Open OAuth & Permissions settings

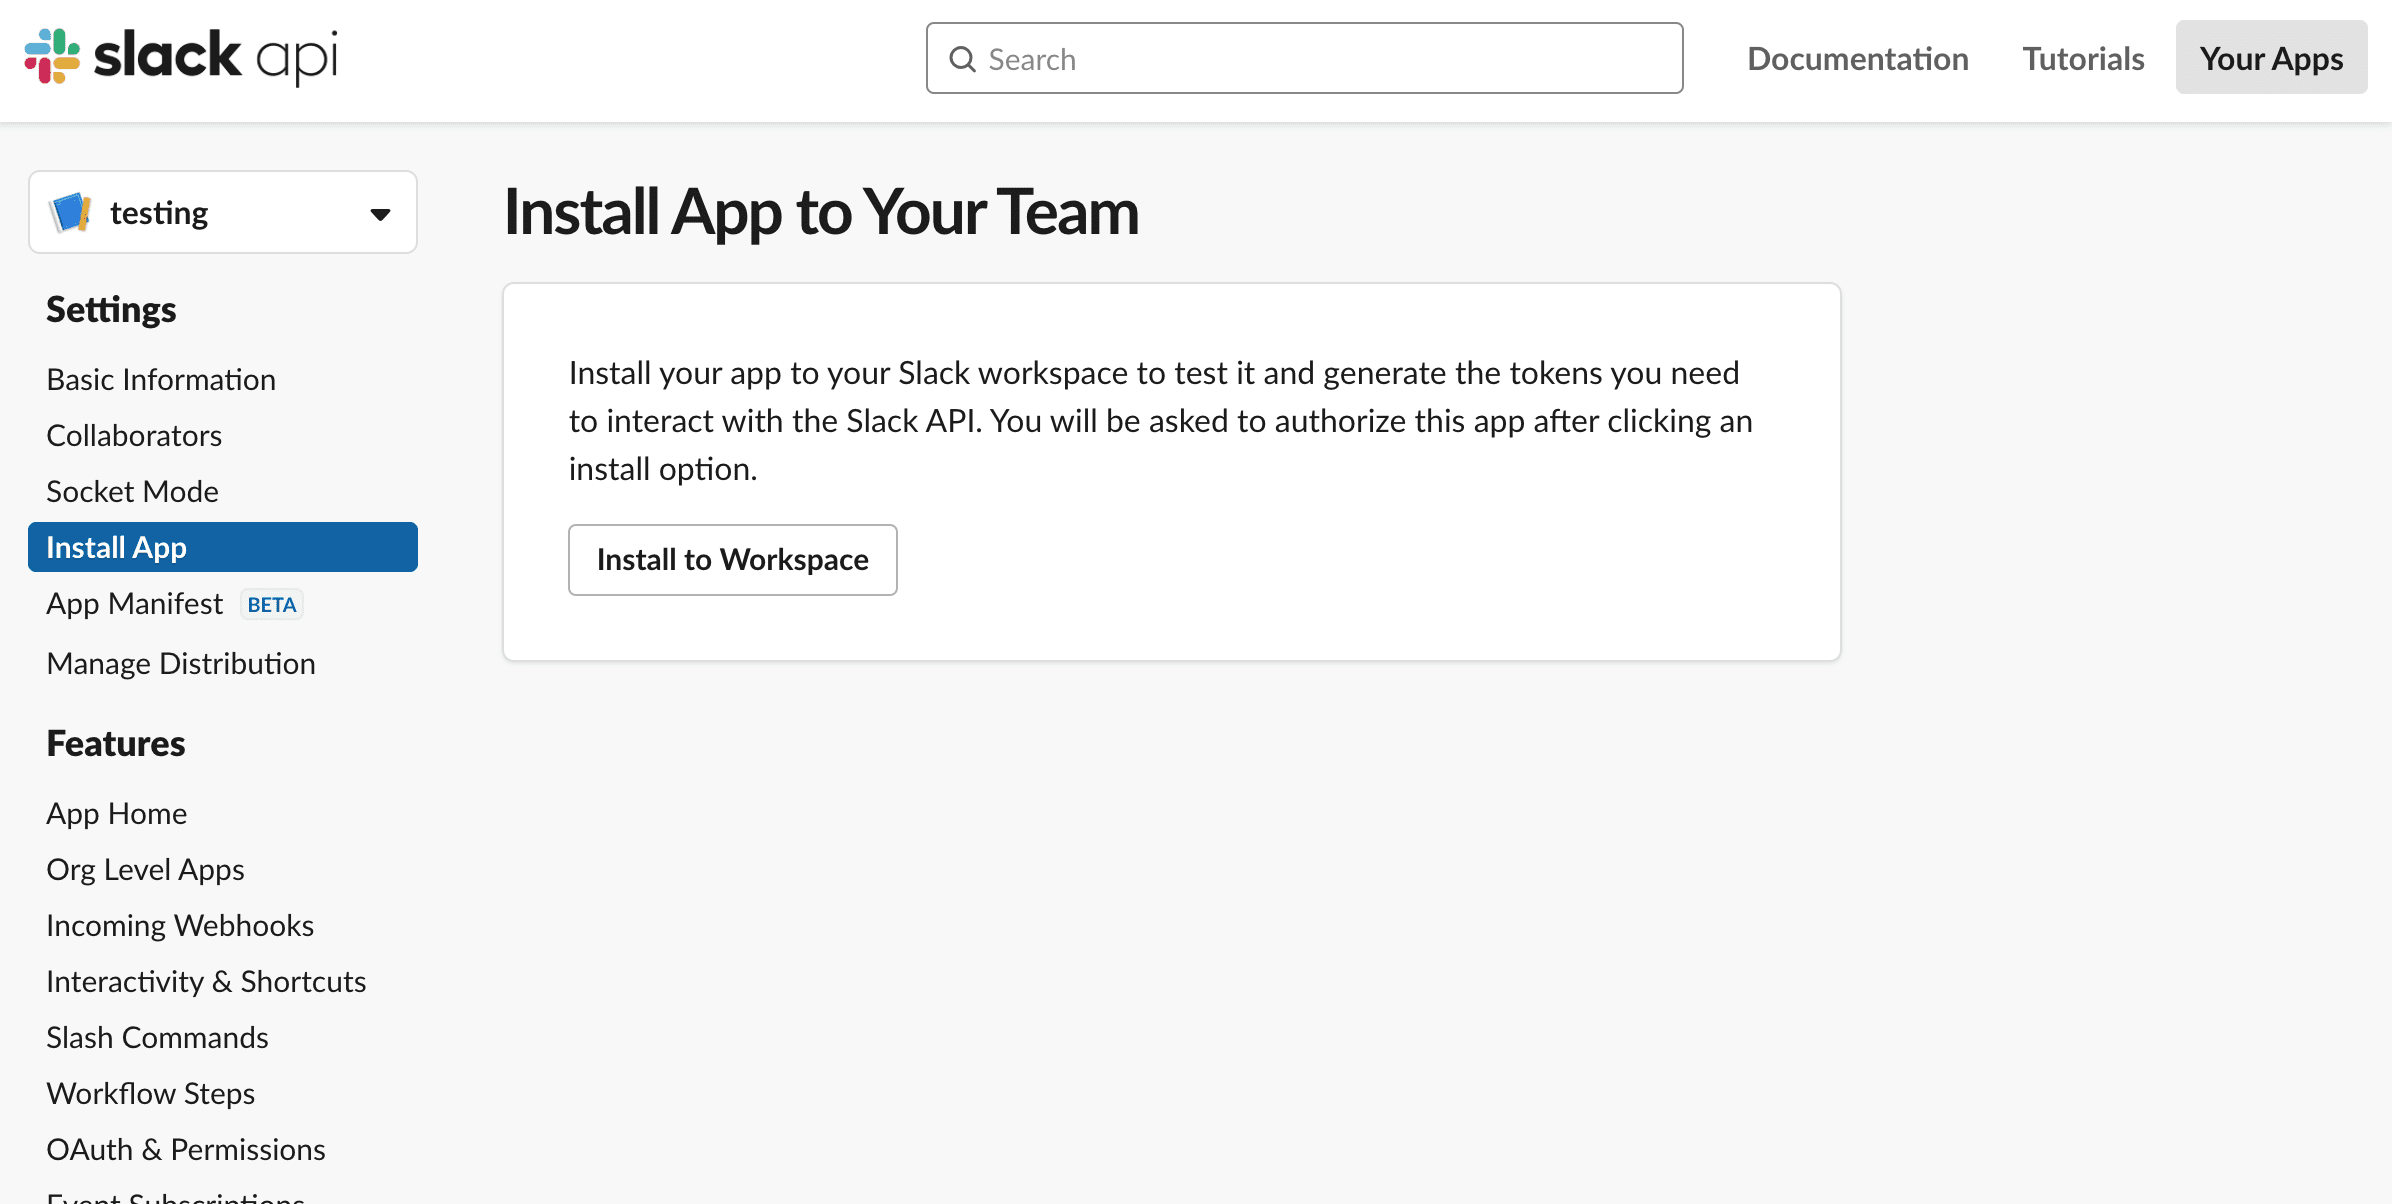coord(186,1150)
